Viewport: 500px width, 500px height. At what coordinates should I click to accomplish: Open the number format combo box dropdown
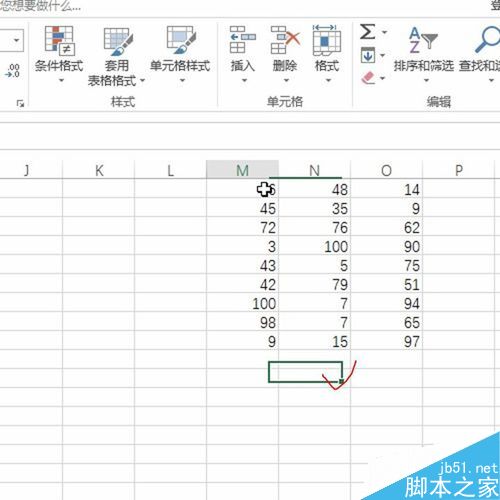(16, 41)
